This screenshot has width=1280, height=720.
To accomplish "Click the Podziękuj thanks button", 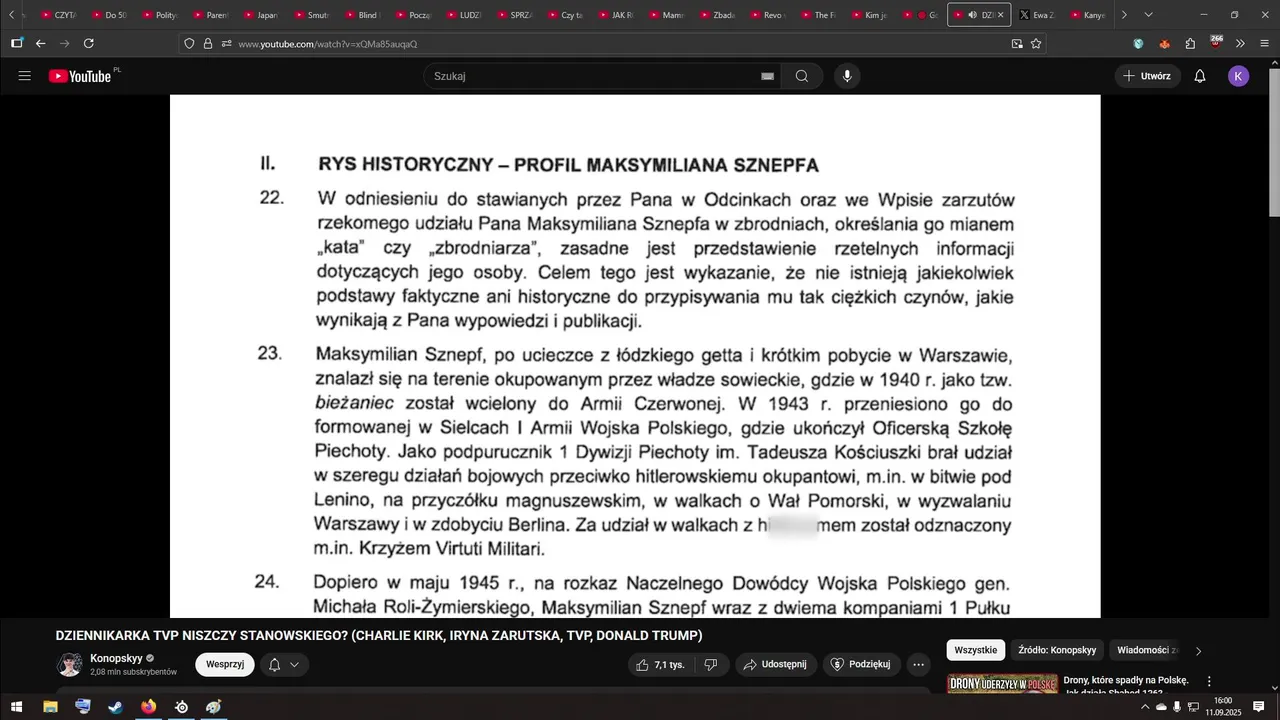I will click(861, 665).
